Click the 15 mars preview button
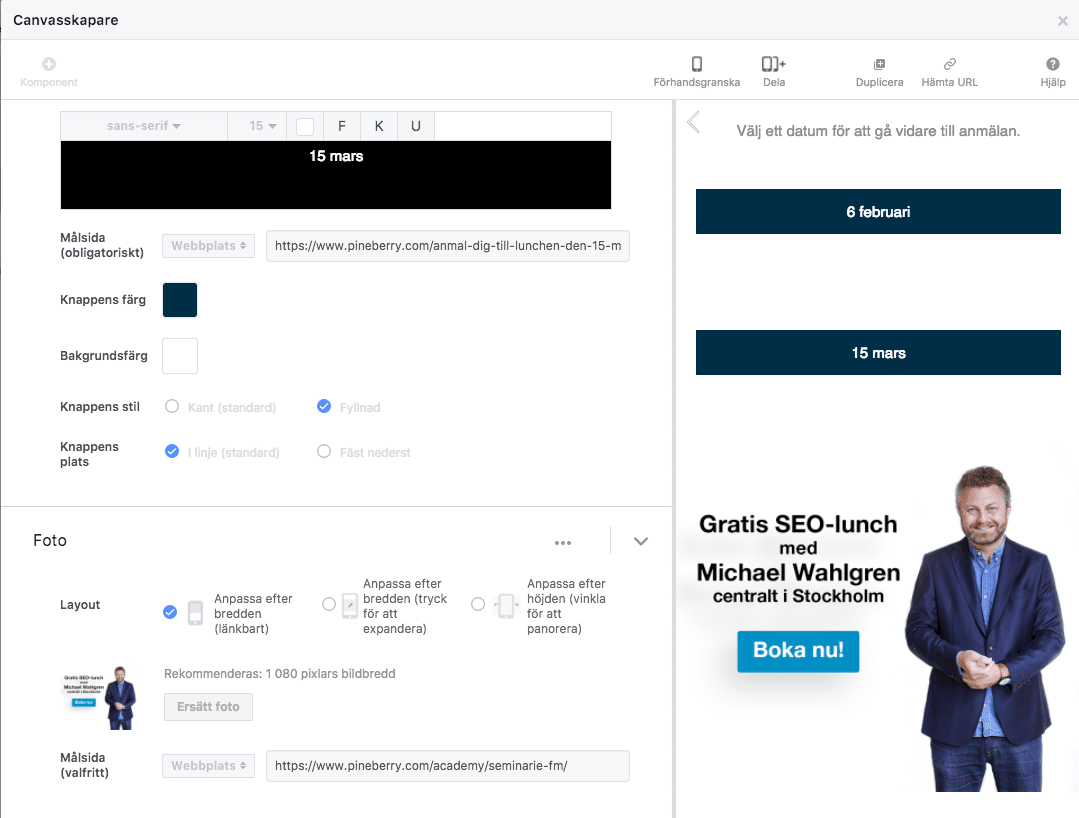The height and width of the screenshot is (818, 1079). click(x=878, y=353)
